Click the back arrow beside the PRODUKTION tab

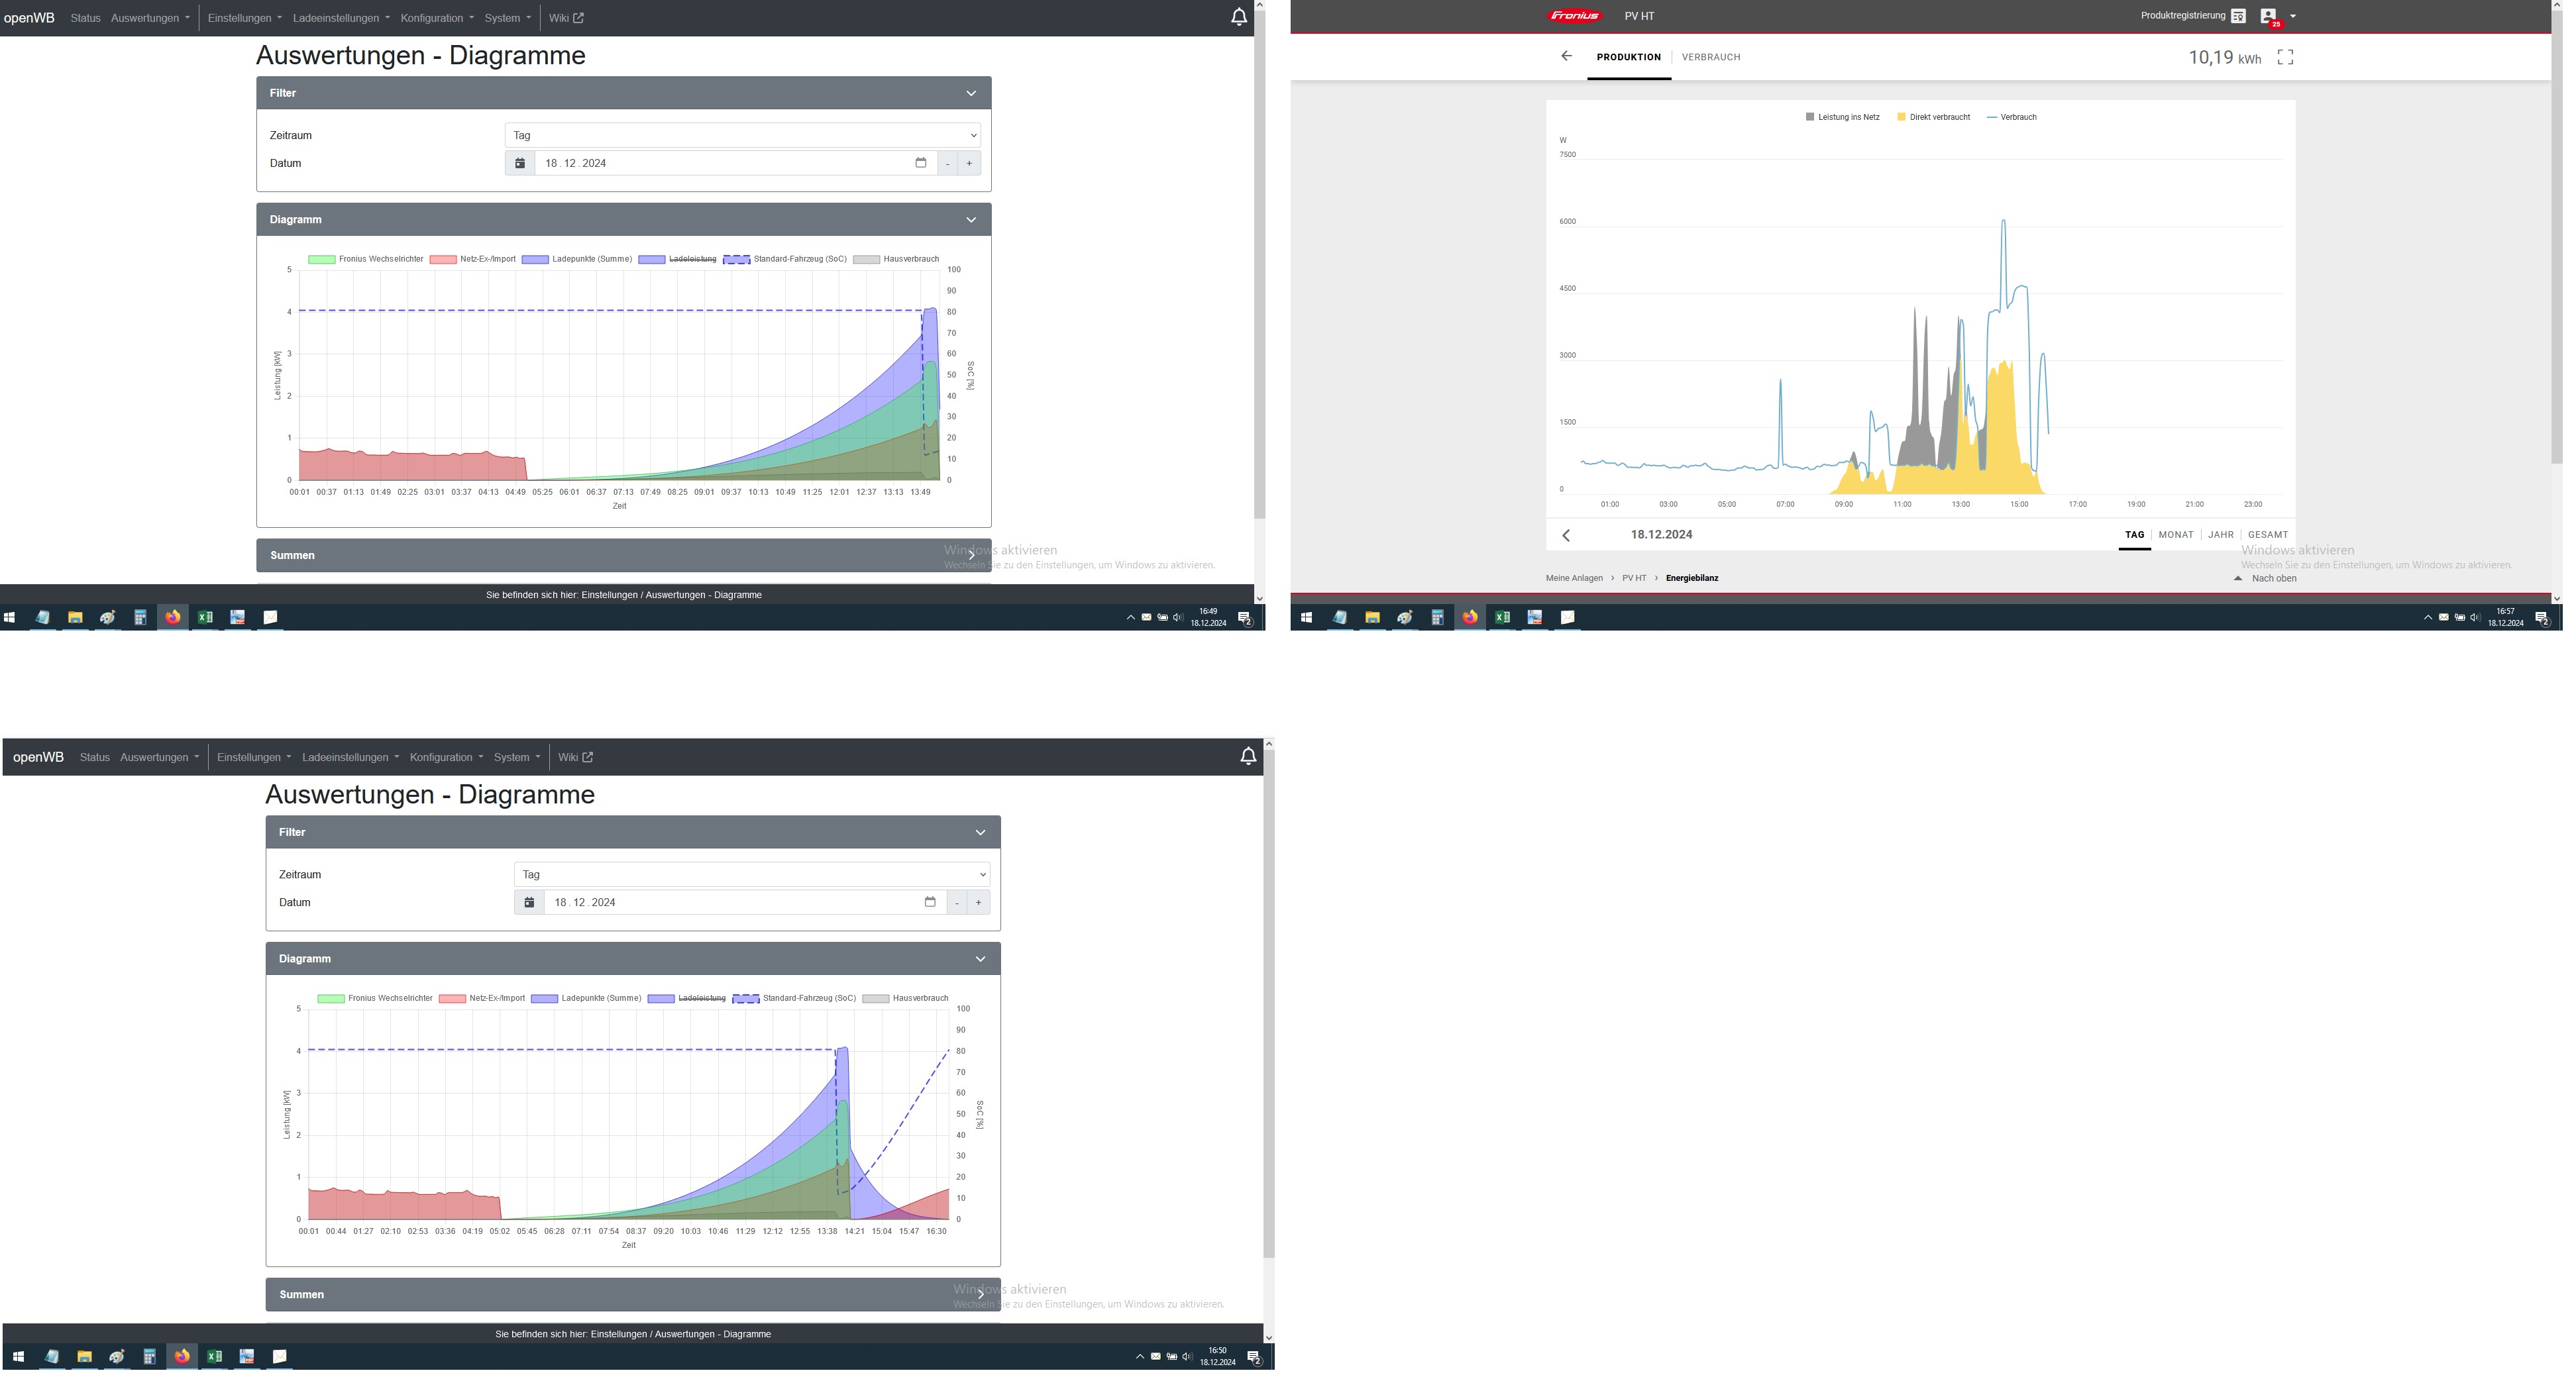tap(1566, 57)
